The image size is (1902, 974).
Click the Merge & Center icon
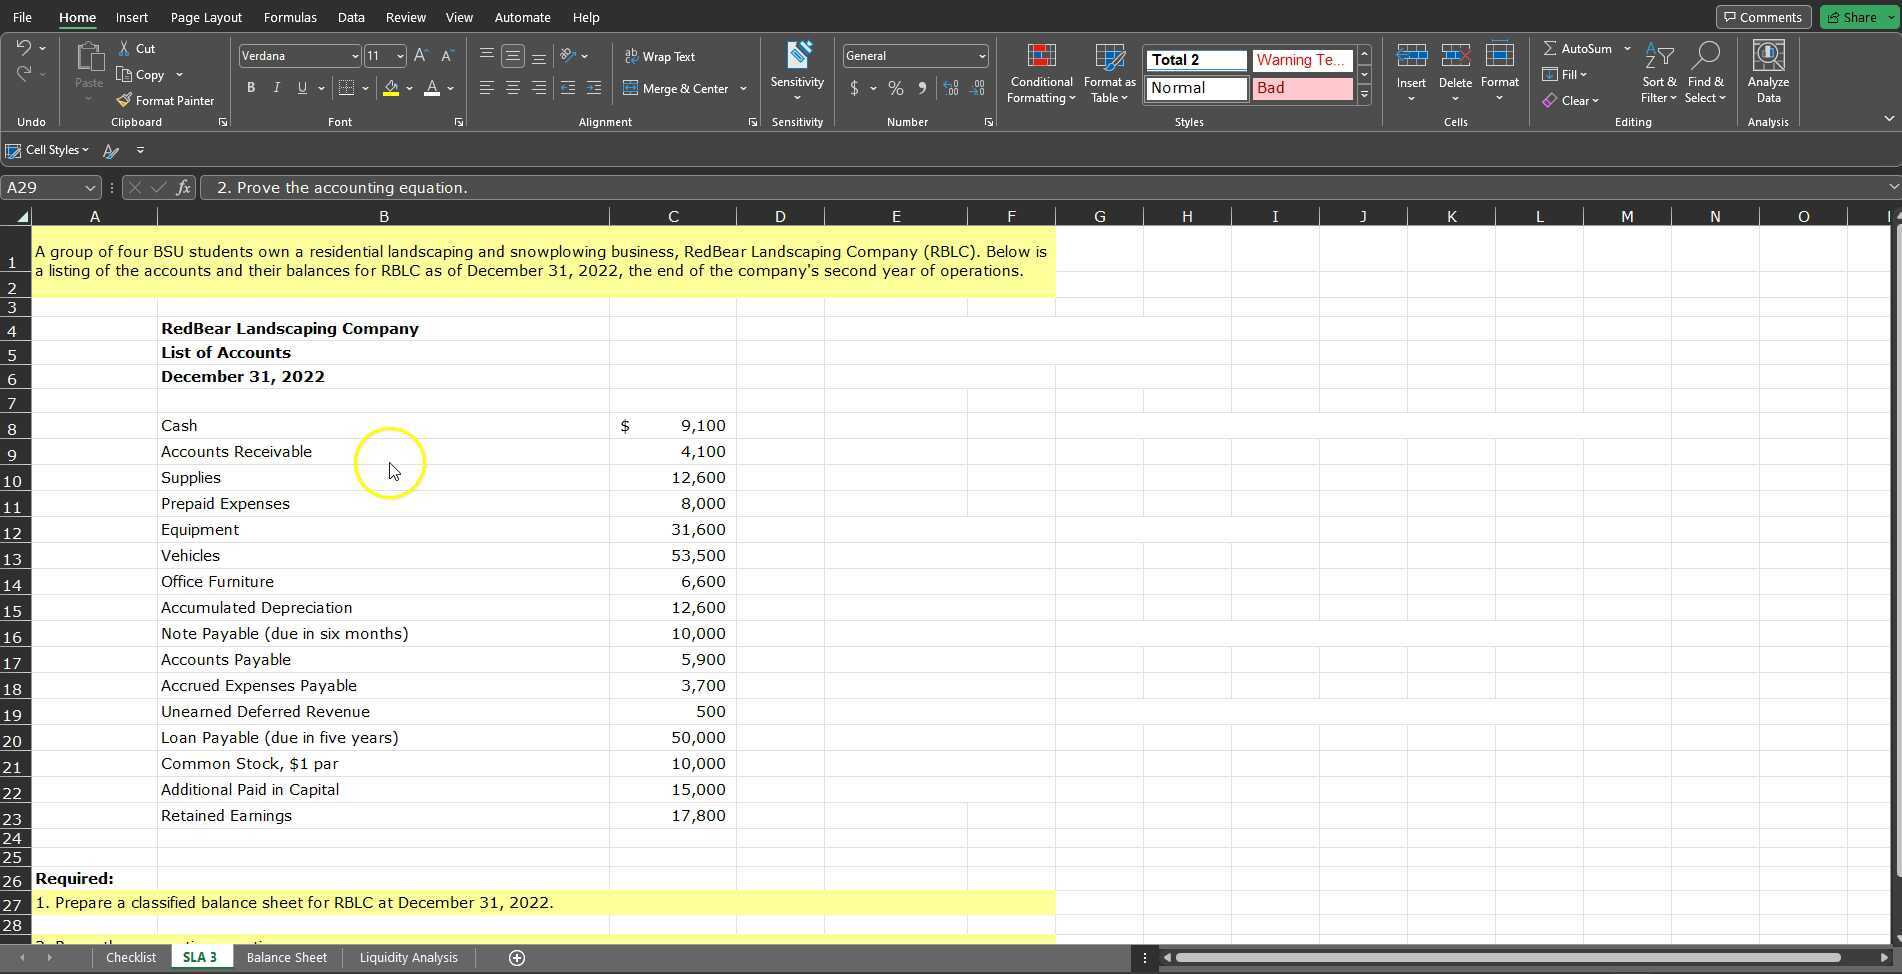click(631, 89)
